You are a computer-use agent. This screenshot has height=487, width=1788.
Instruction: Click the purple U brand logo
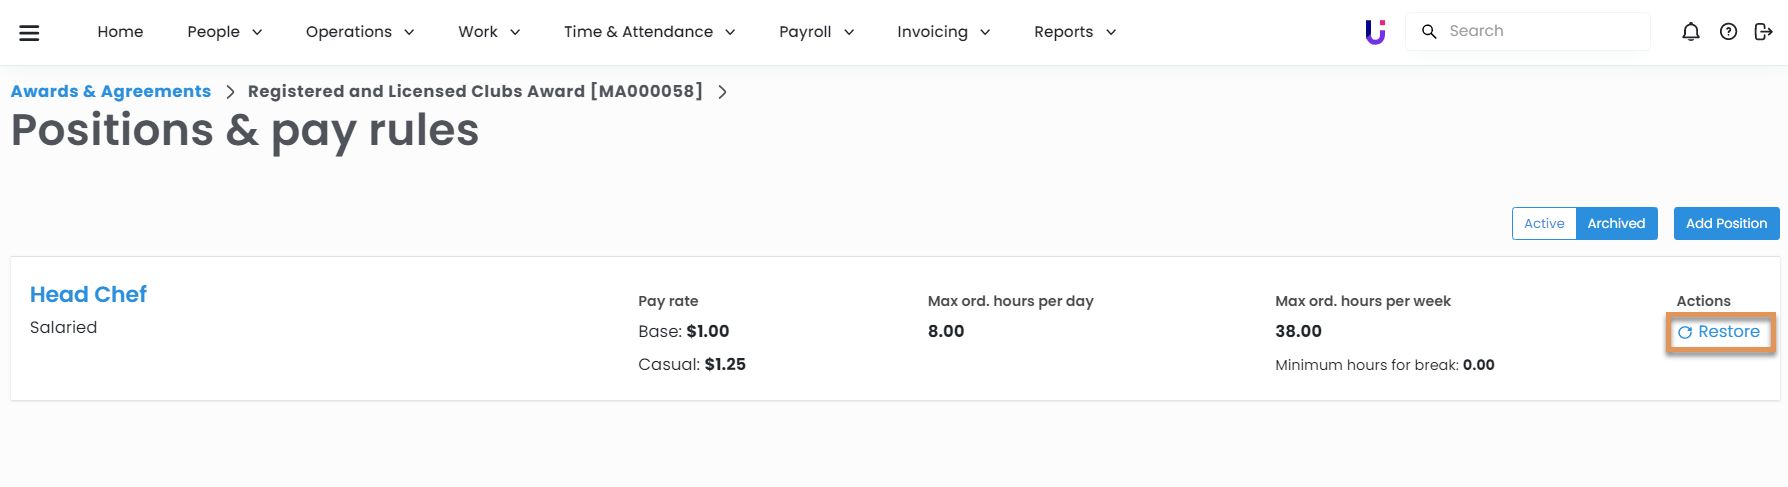pos(1375,32)
